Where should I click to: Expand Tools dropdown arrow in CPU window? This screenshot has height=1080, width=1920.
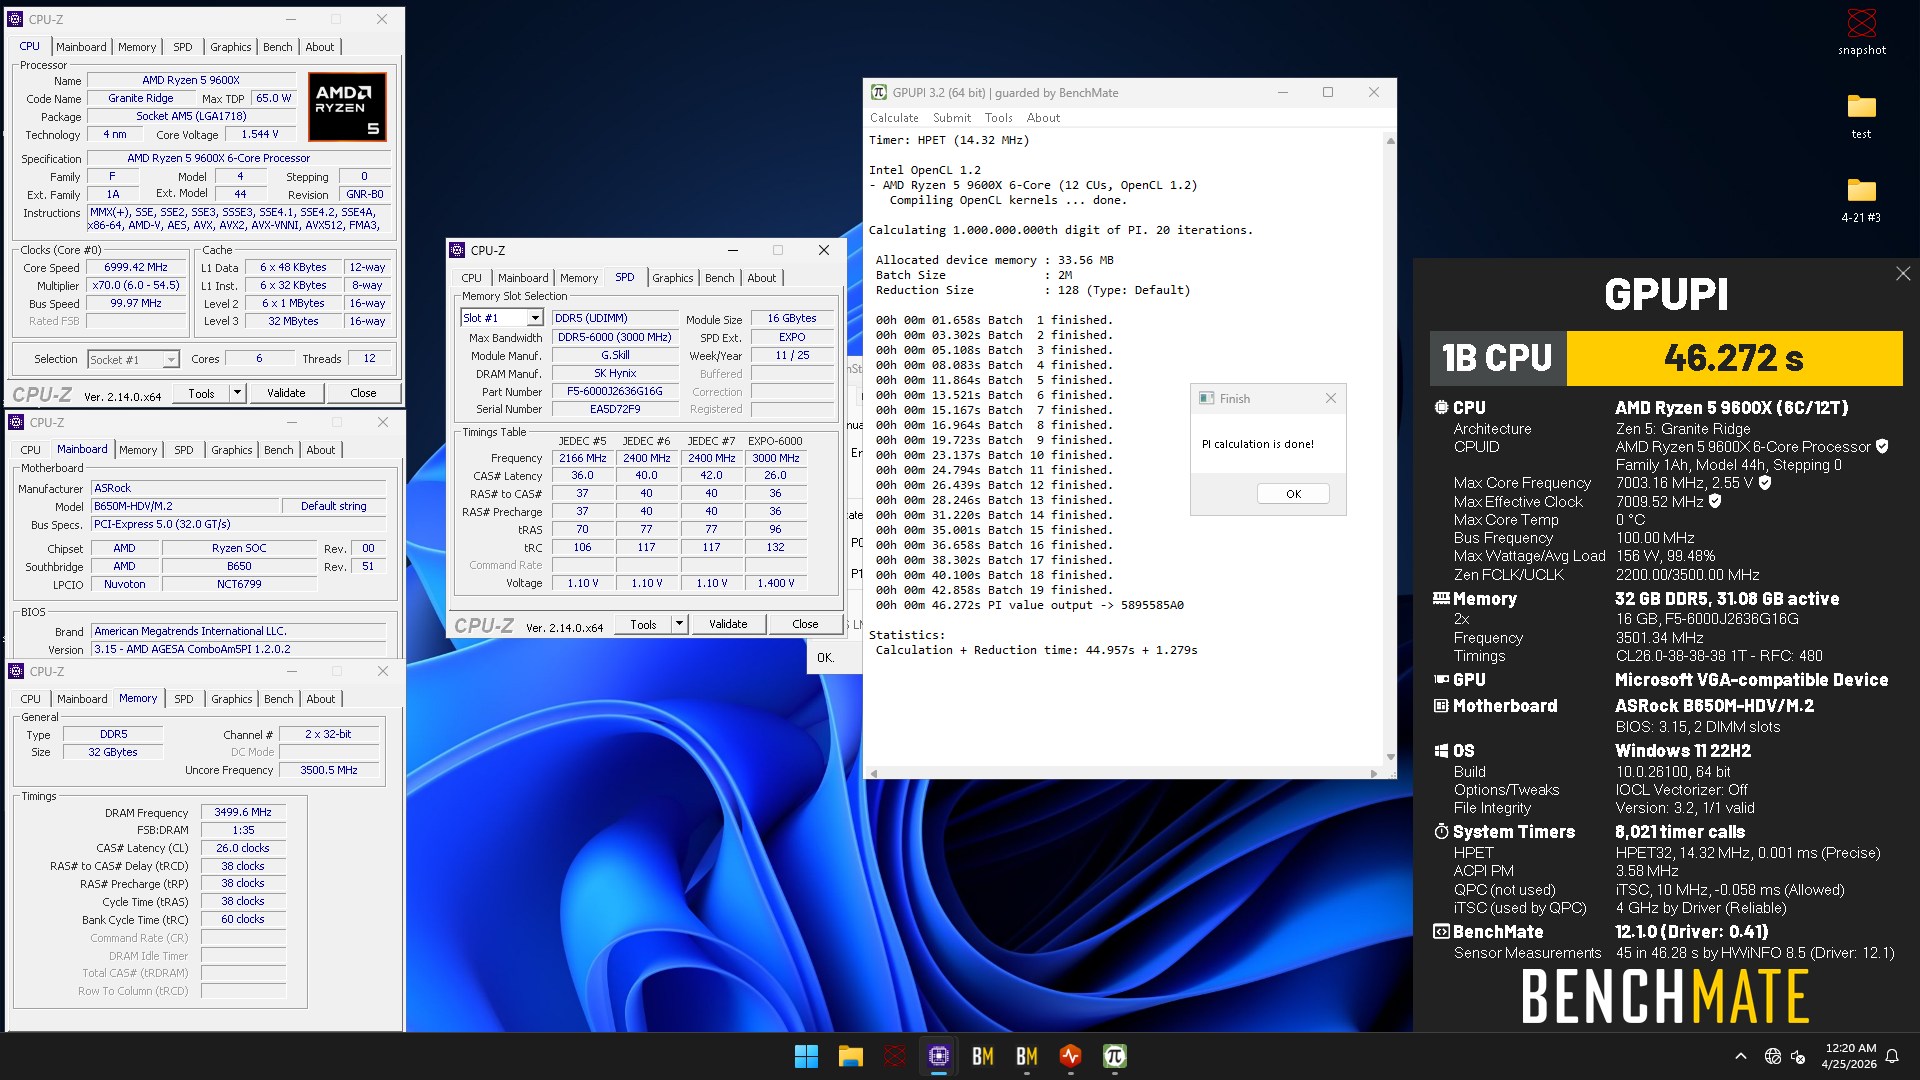(237, 393)
